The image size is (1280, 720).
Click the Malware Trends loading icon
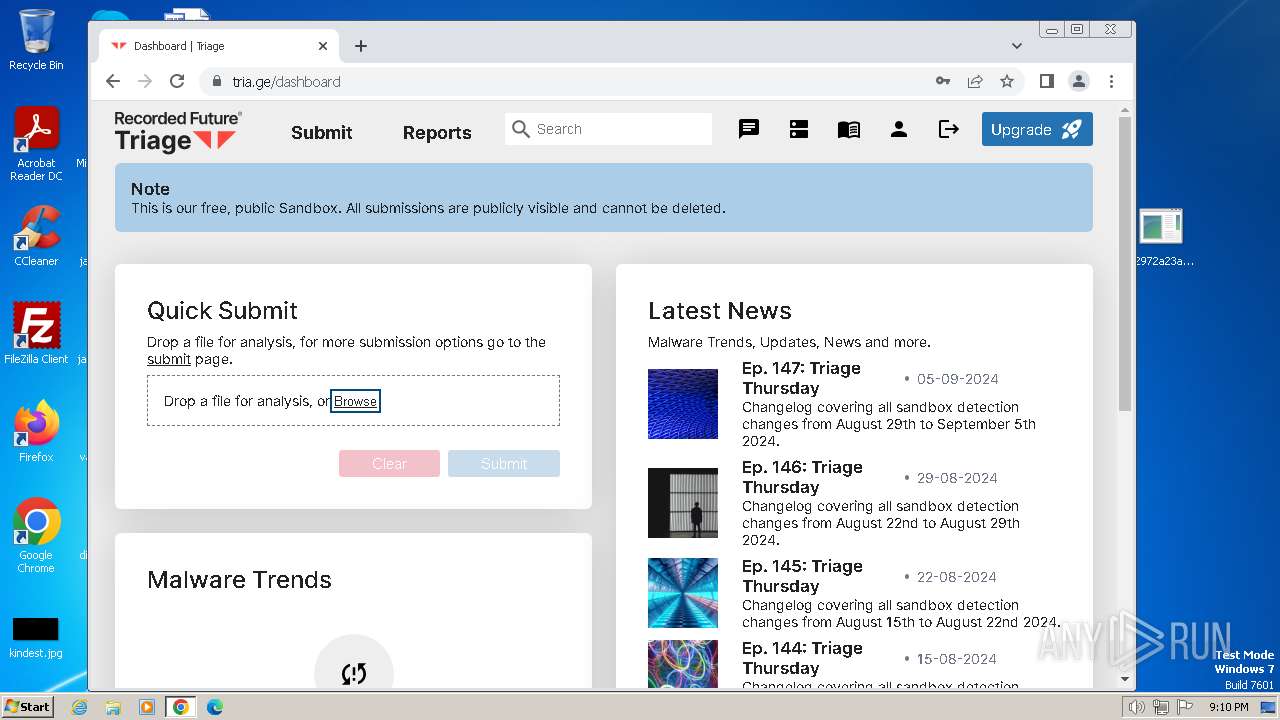coord(354,673)
